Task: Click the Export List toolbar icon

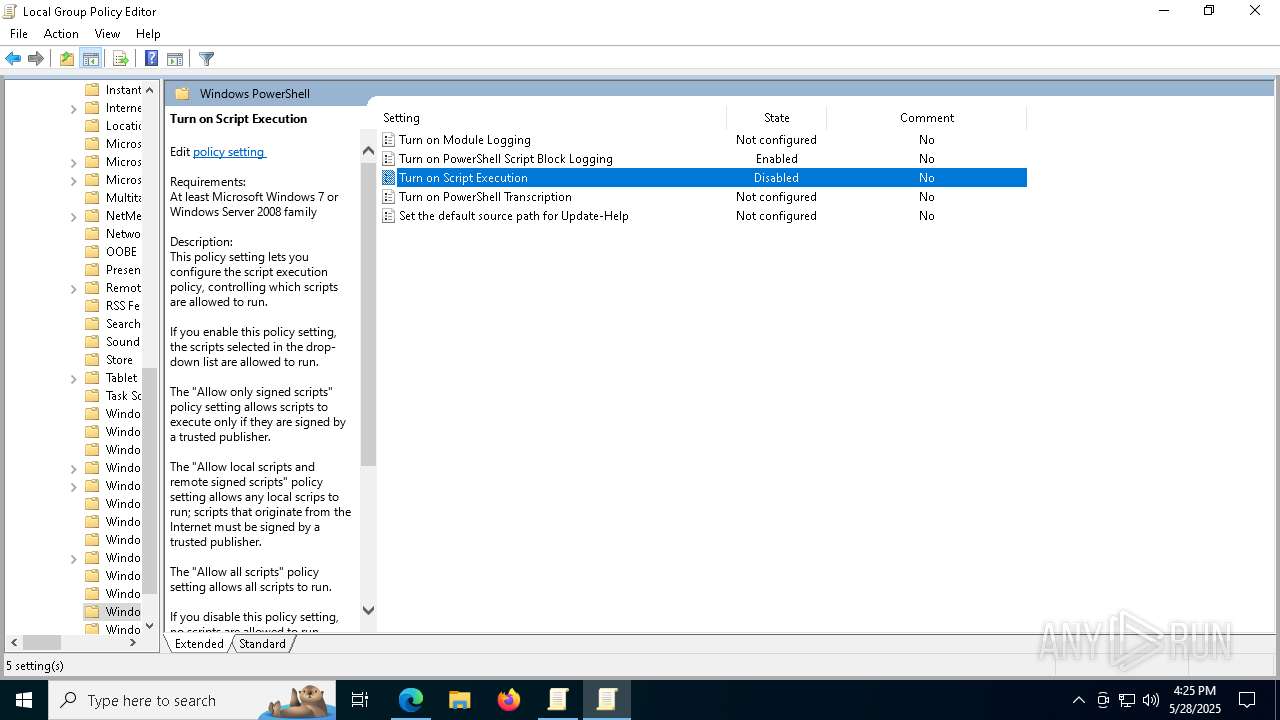Action: coord(120,59)
